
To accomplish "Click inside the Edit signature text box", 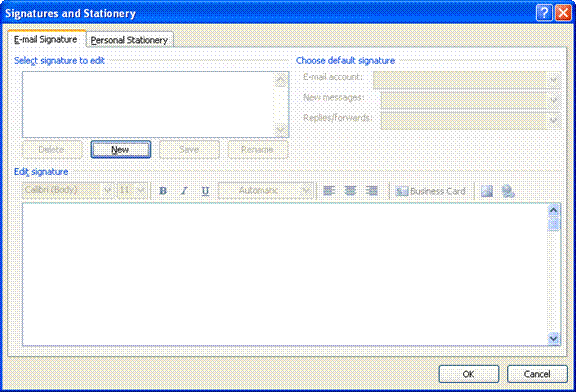I will [x=285, y=274].
